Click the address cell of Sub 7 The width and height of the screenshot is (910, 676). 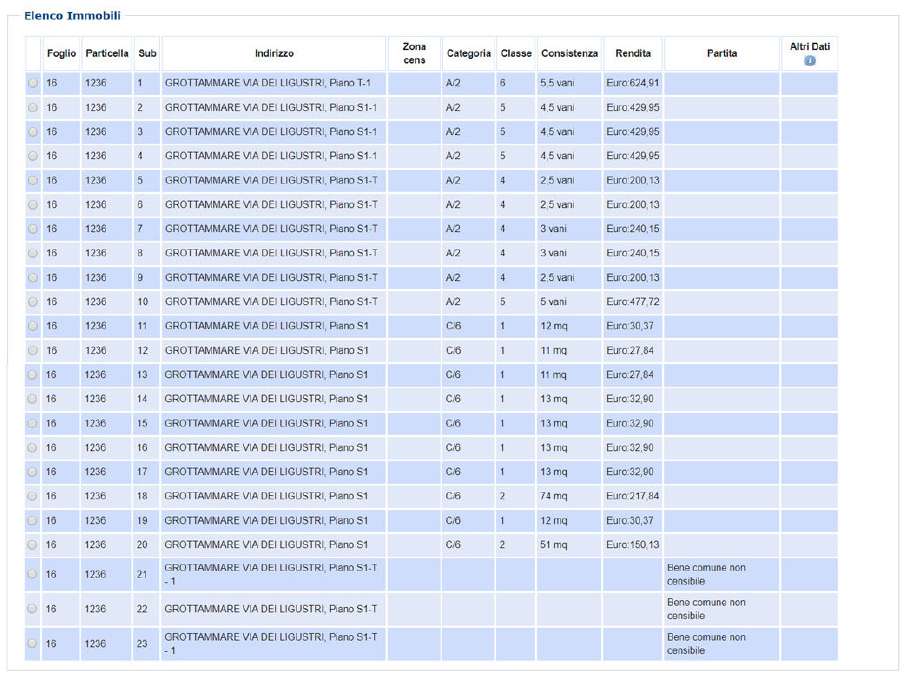(x=272, y=229)
